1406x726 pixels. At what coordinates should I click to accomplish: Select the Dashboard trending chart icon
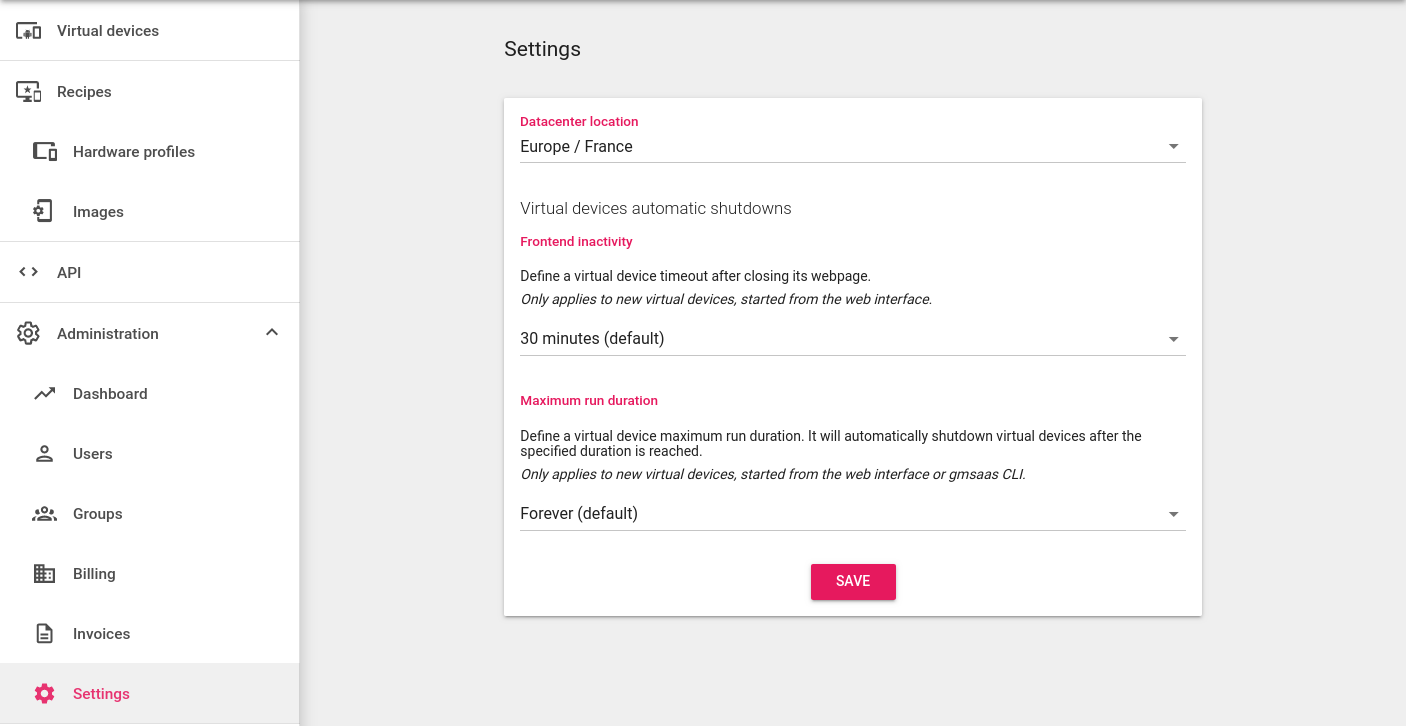point(44,393)
